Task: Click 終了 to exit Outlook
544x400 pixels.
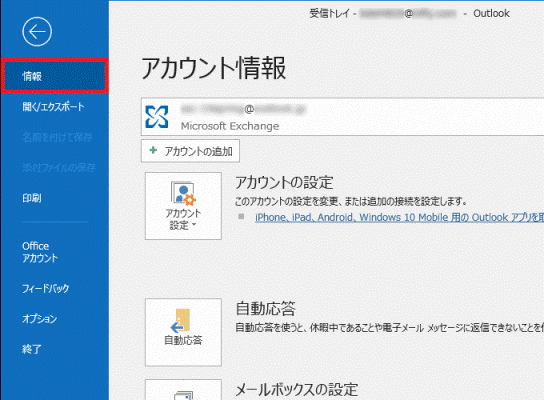Action: click(x=32, y=349)
